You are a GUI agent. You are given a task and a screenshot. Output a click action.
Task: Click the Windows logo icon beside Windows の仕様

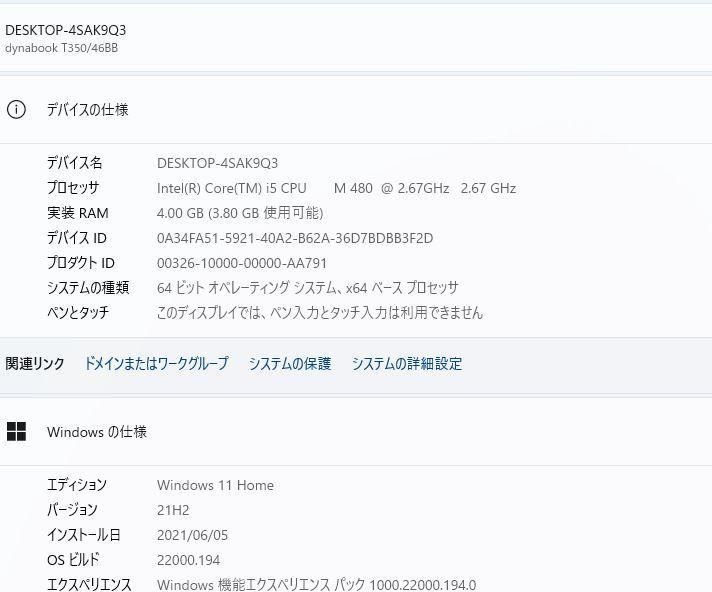point(16,431)
